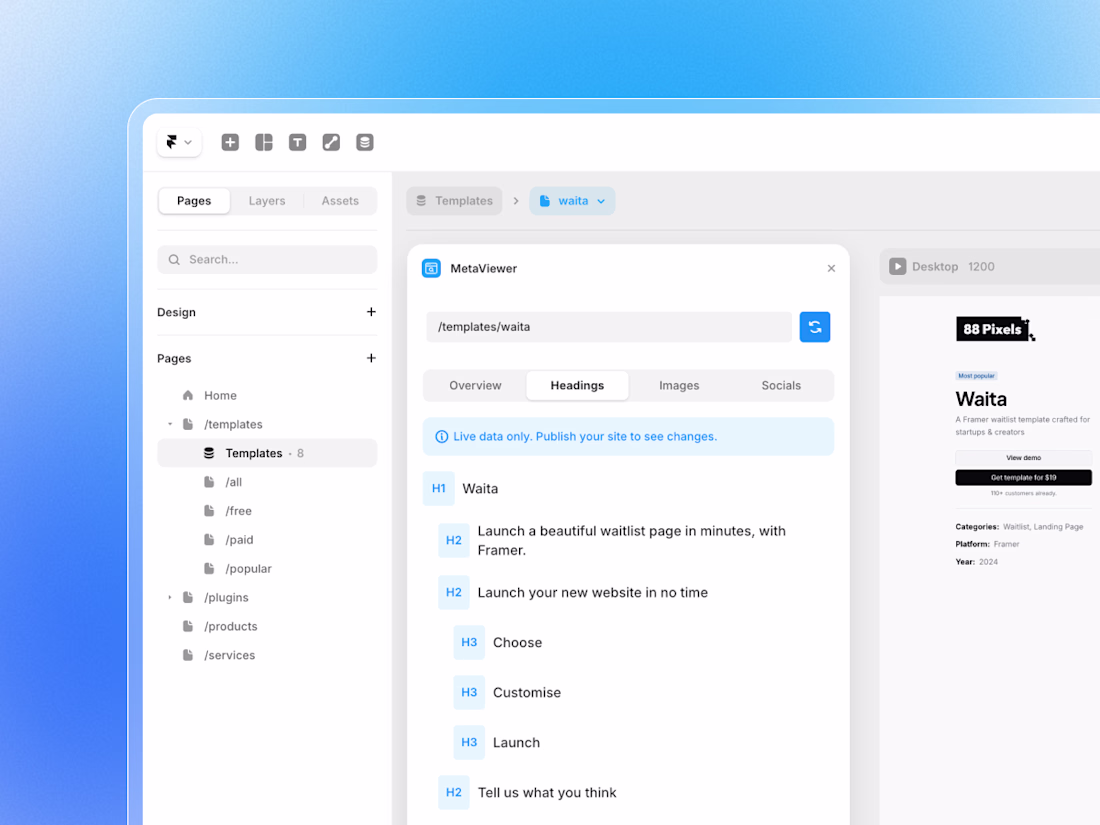This screenshot has height=825, width=1100.
Task: Click the 'Waita' title on canvas
Action: 981,399
